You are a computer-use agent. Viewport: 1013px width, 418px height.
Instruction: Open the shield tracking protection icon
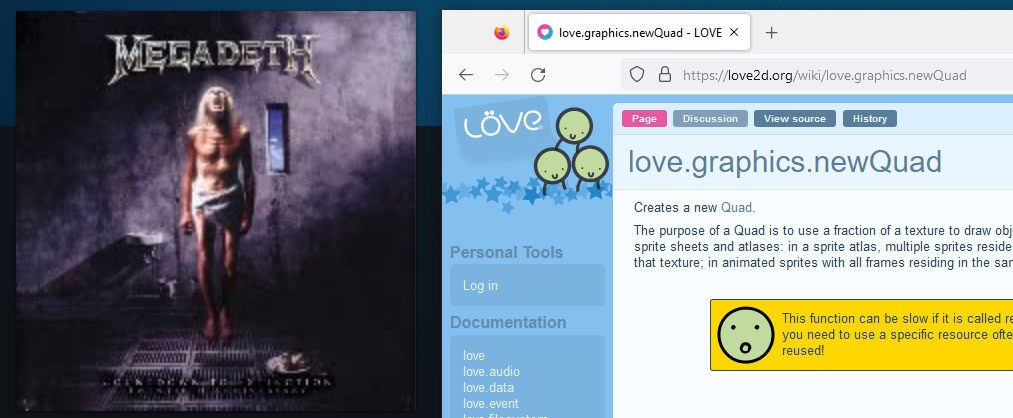click(x=637, y=75)
